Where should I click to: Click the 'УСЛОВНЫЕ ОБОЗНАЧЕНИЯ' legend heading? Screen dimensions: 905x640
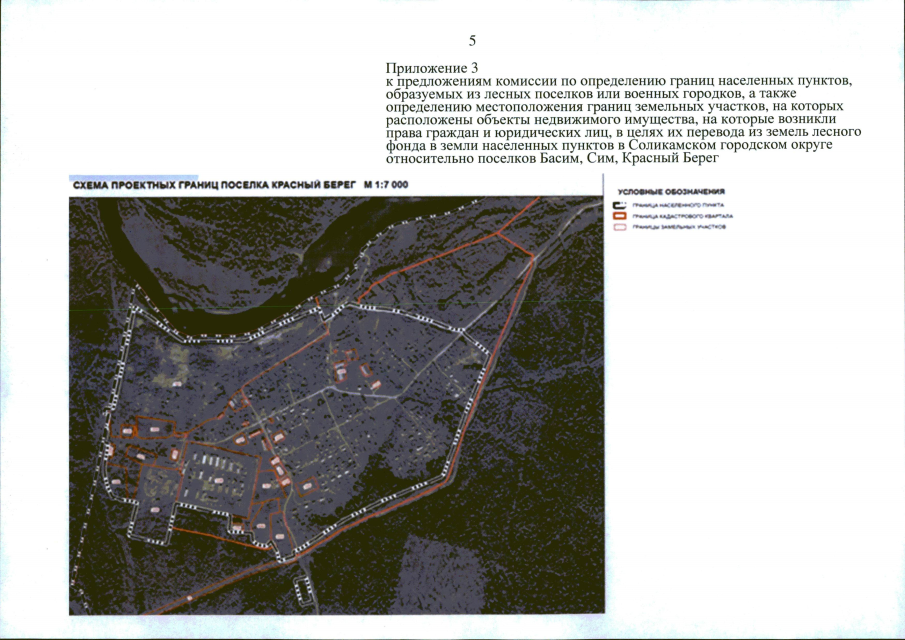click(x=671, y=192)
